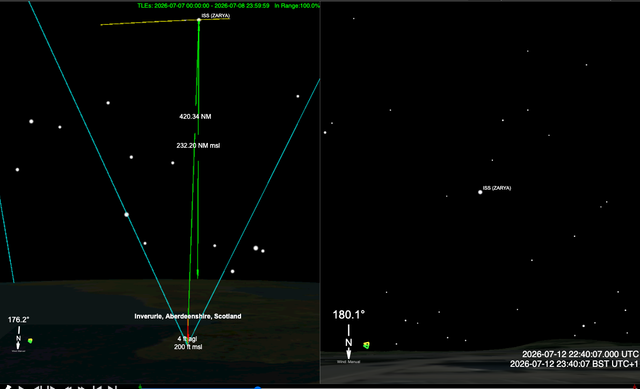Click the Wind Manual label under the left compass
Image resolution: width=640 pixels, height=389 pixels.
[18, 351]
